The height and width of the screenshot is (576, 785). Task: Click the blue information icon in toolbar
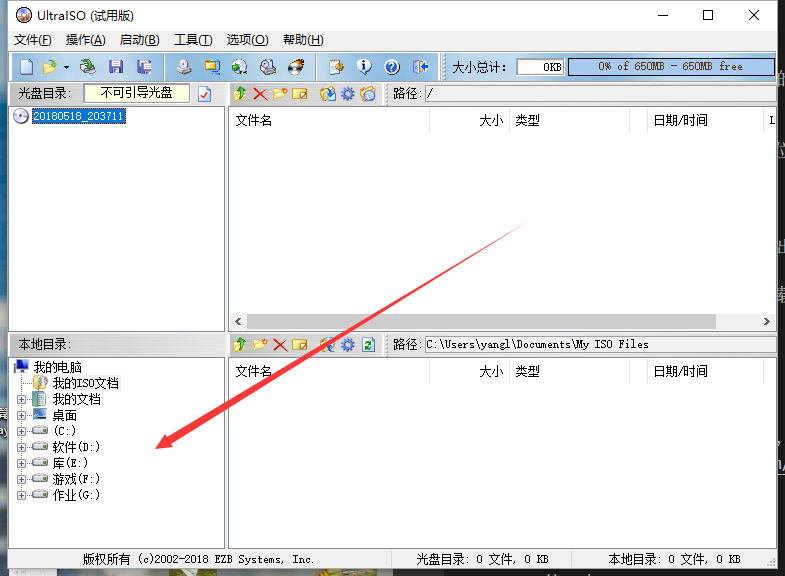coord(364,67)
